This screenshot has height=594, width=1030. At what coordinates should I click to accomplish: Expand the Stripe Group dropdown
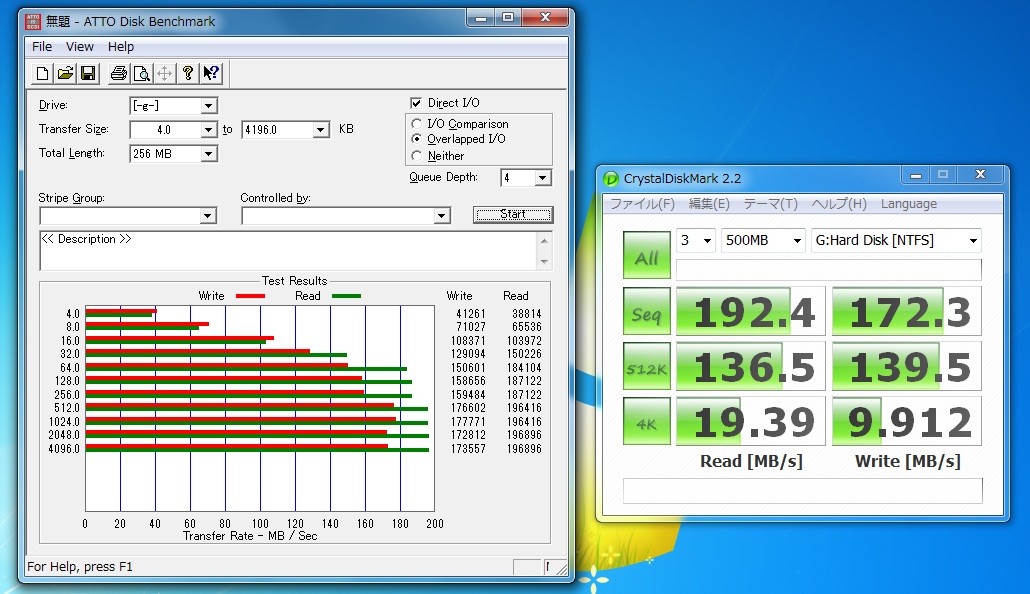coord(208,216)
